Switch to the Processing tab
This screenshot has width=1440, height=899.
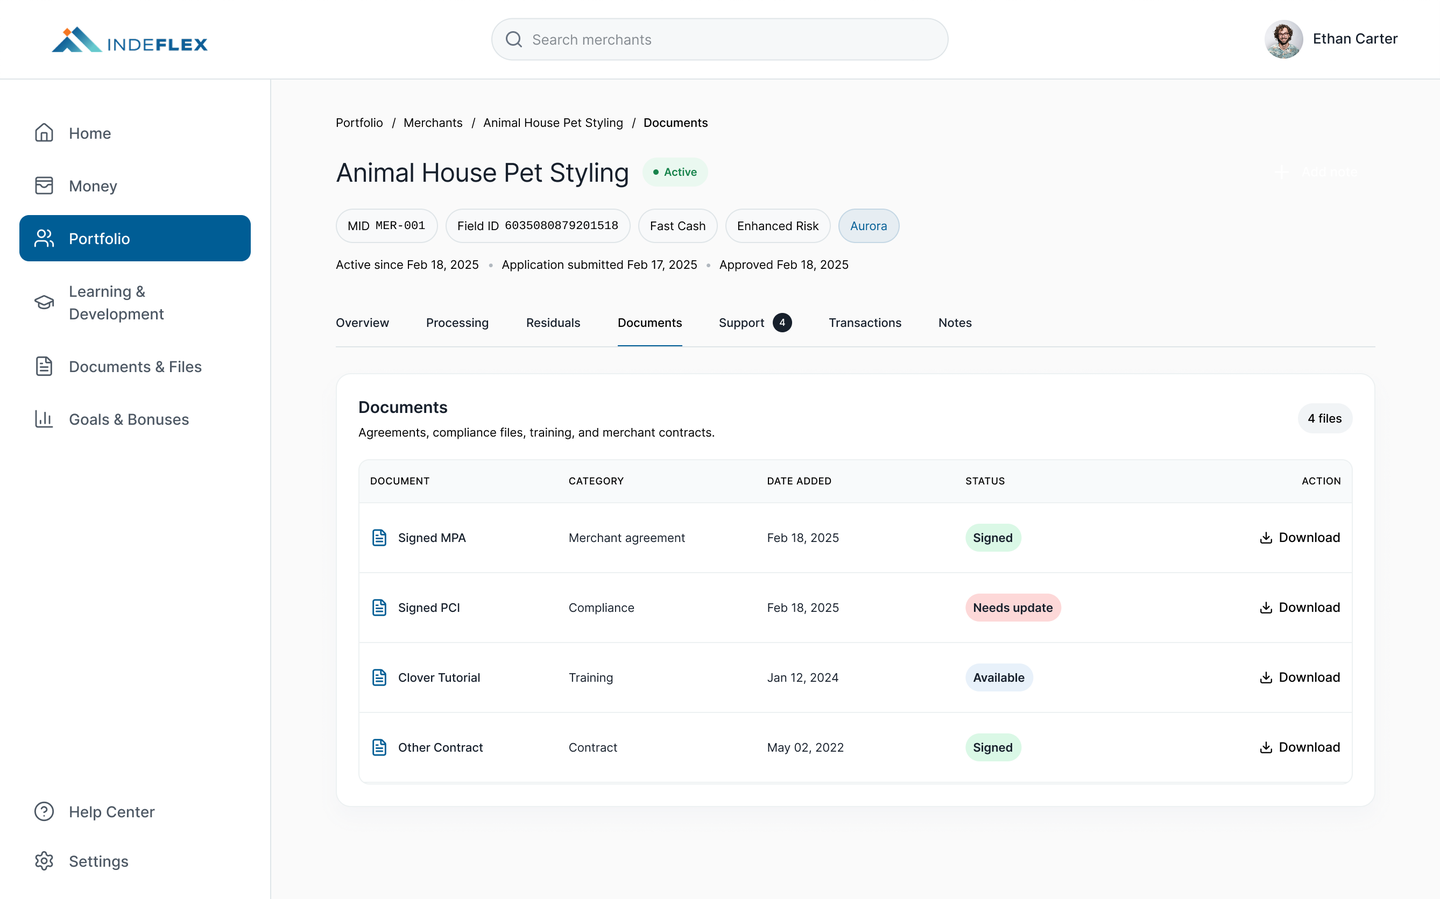click(457, 323)
